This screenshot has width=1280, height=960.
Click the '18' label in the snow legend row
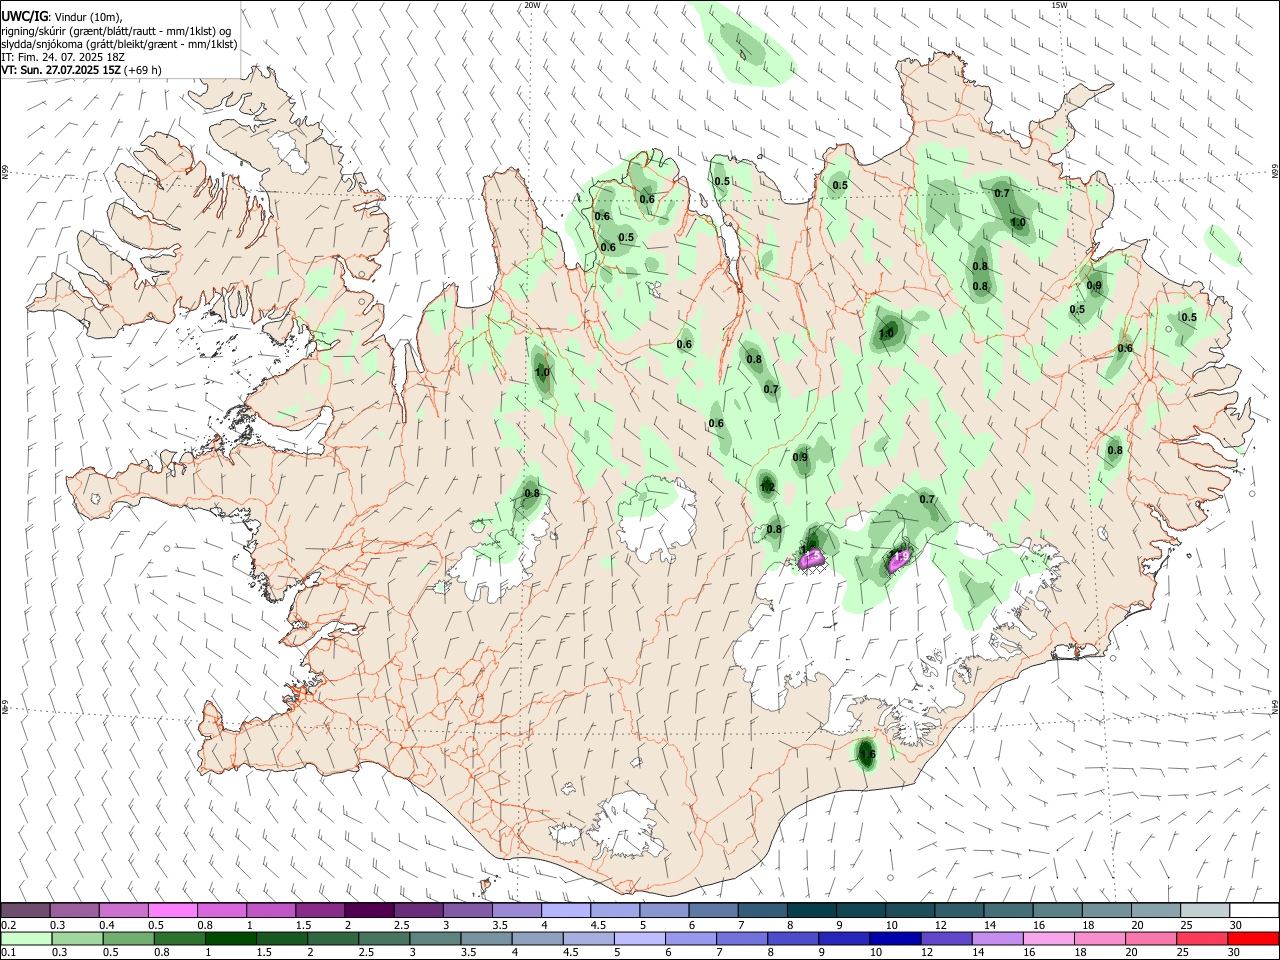pos(1087,925)
